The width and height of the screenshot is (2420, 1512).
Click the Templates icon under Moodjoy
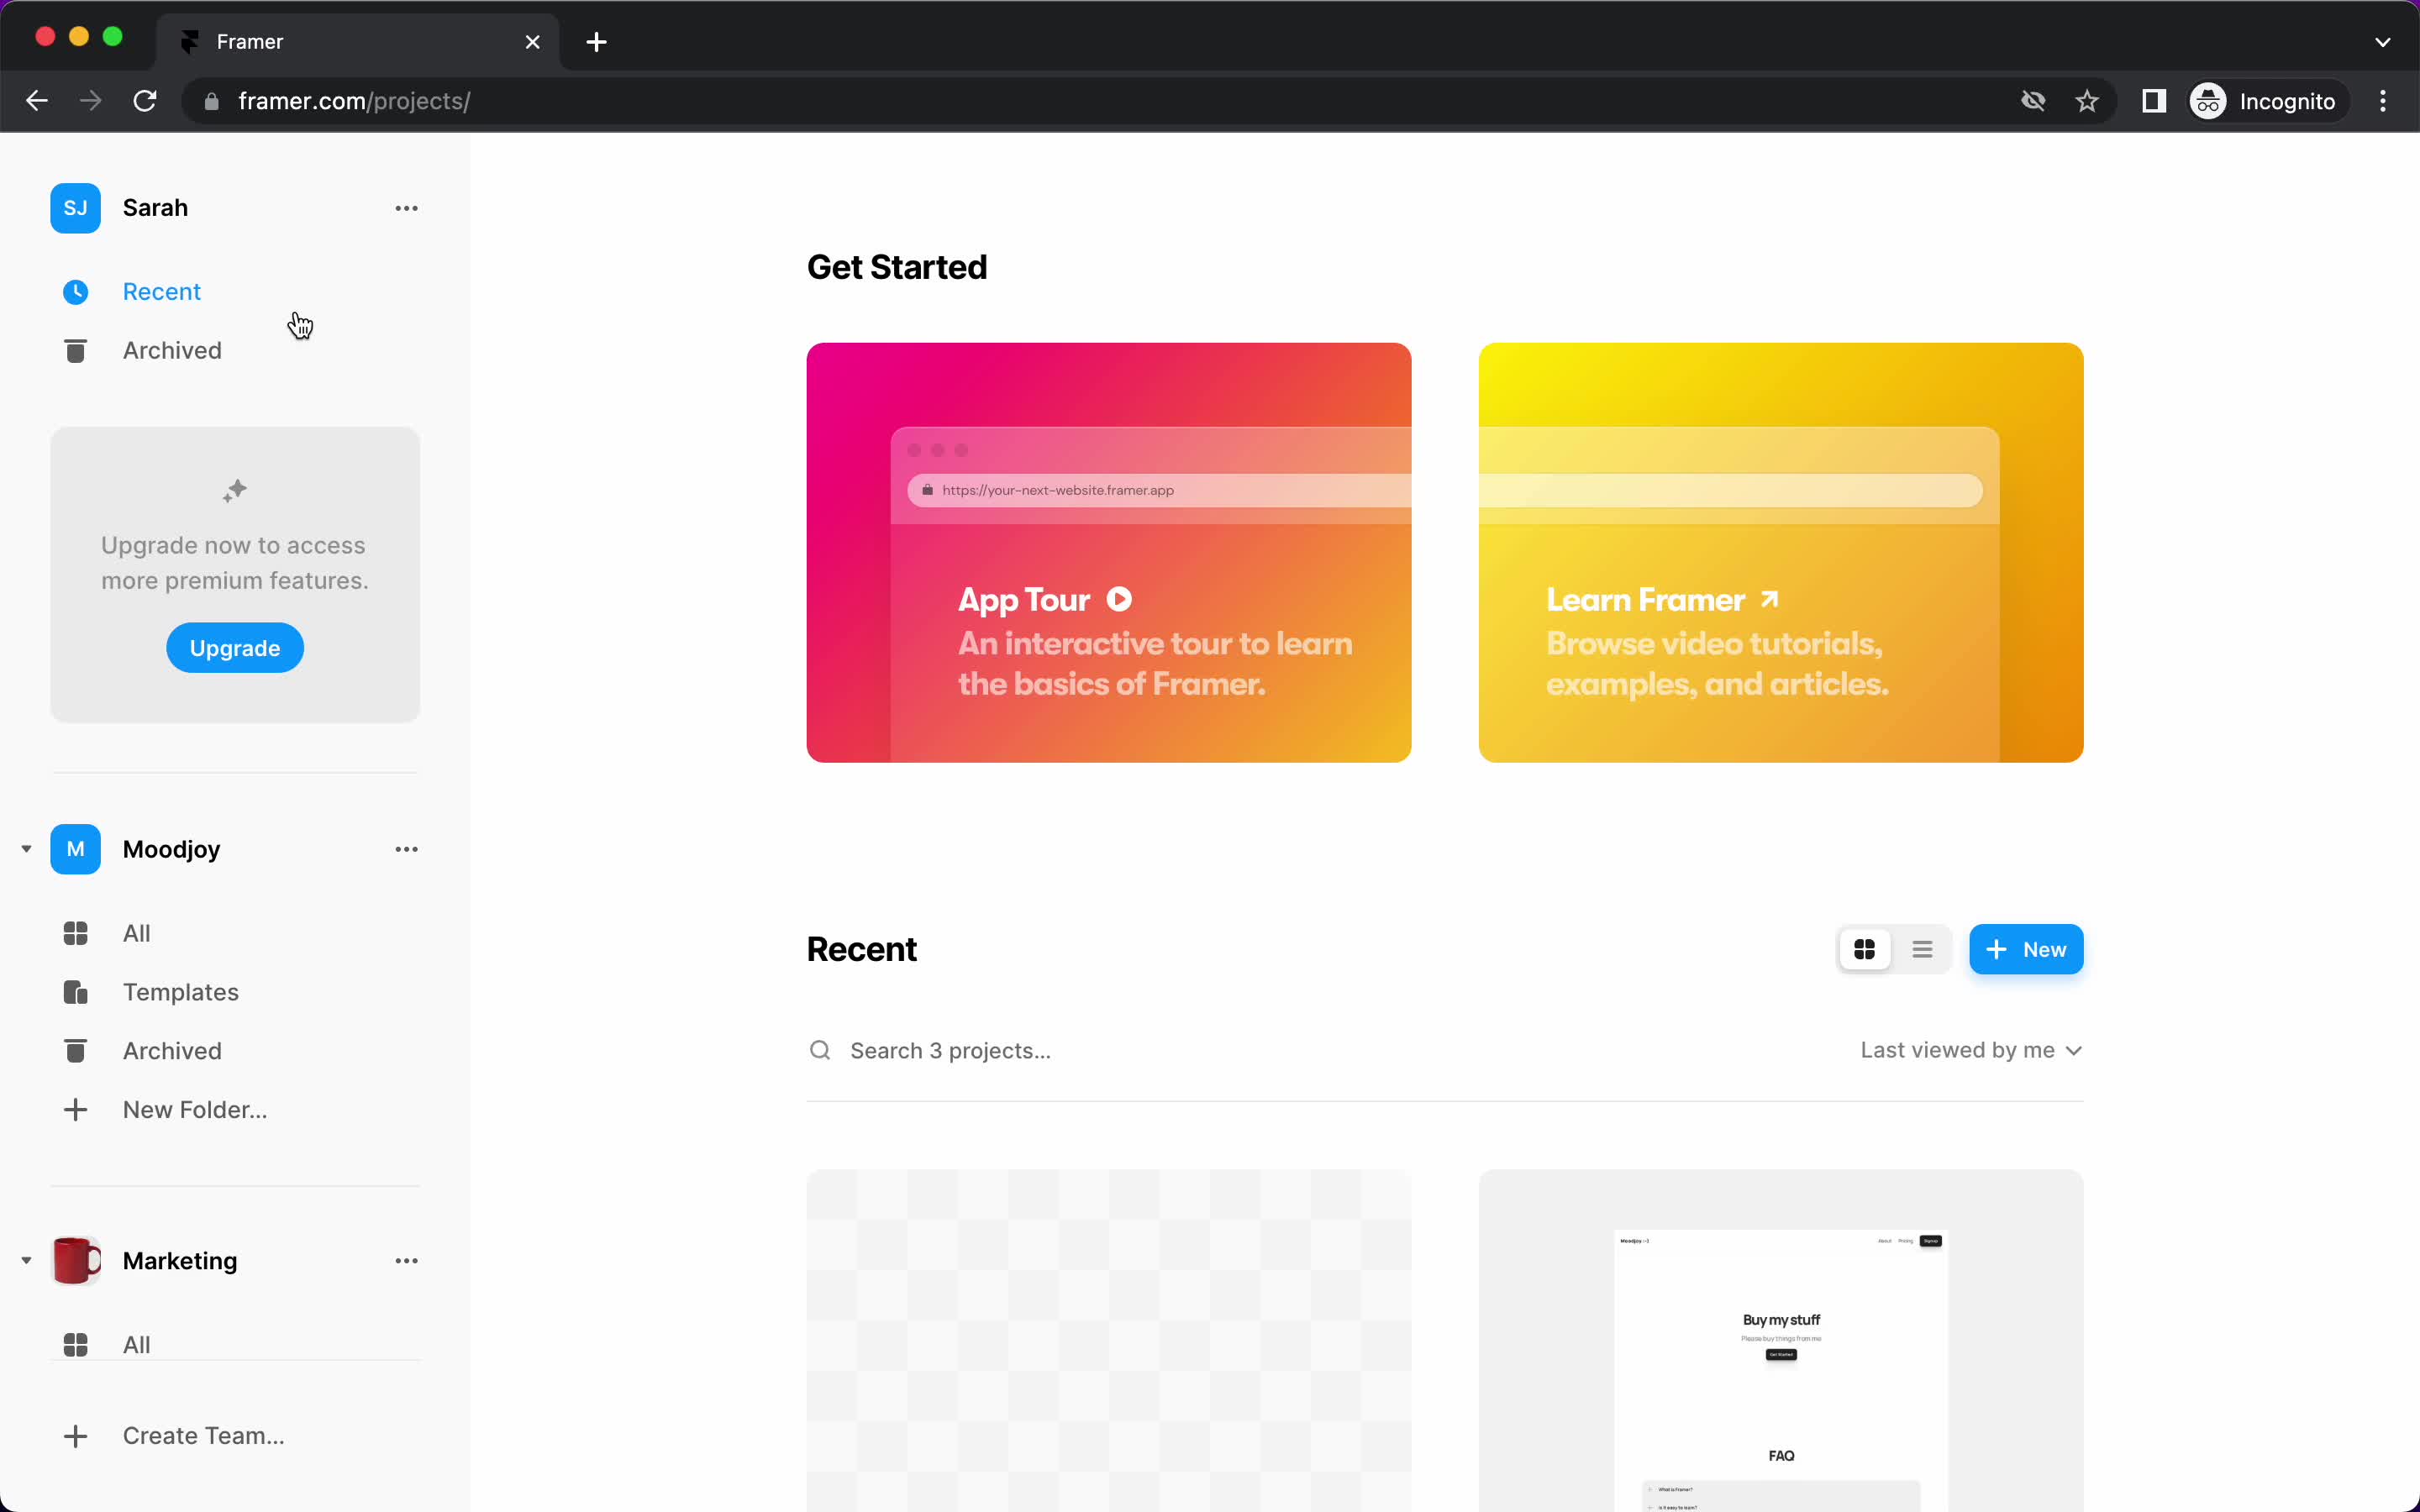76,991
